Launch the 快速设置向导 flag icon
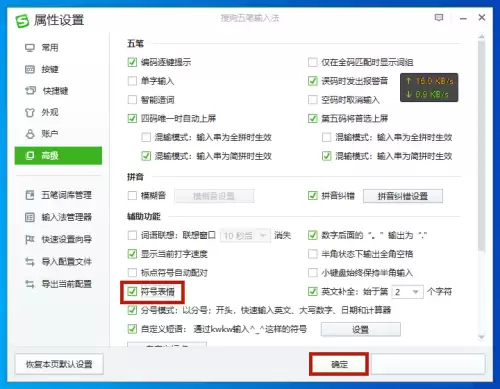Image resolution: width=500 pixels, height=389 pixels. (30, 239)
